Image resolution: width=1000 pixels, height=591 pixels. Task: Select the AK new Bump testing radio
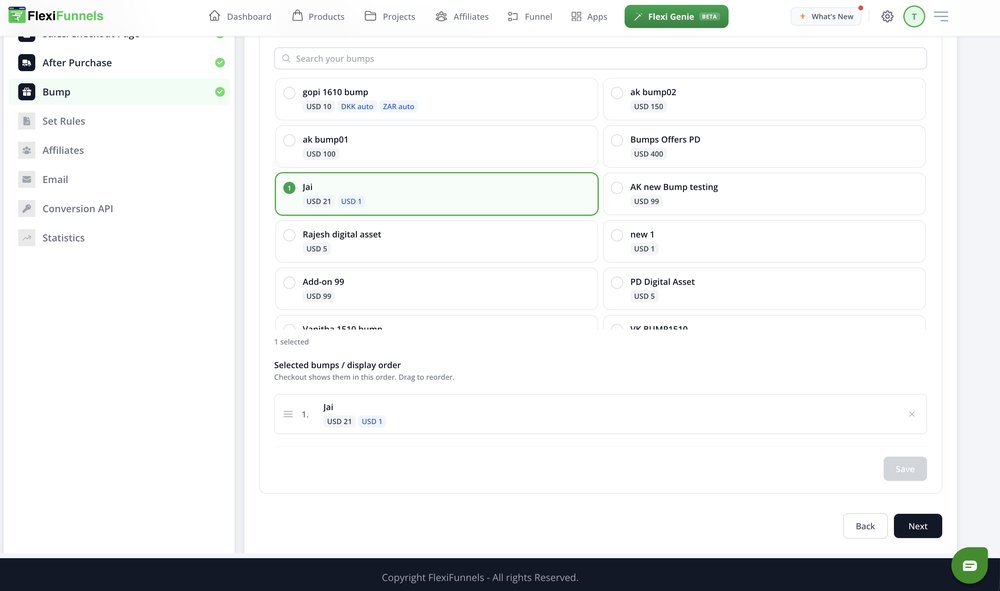[617, 188]
